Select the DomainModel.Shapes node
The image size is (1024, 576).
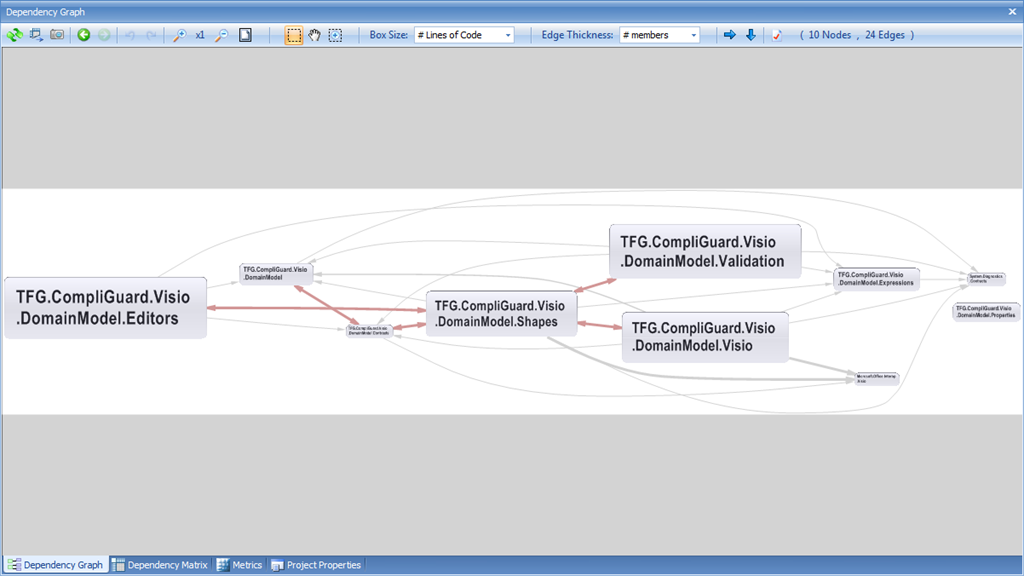502,313
